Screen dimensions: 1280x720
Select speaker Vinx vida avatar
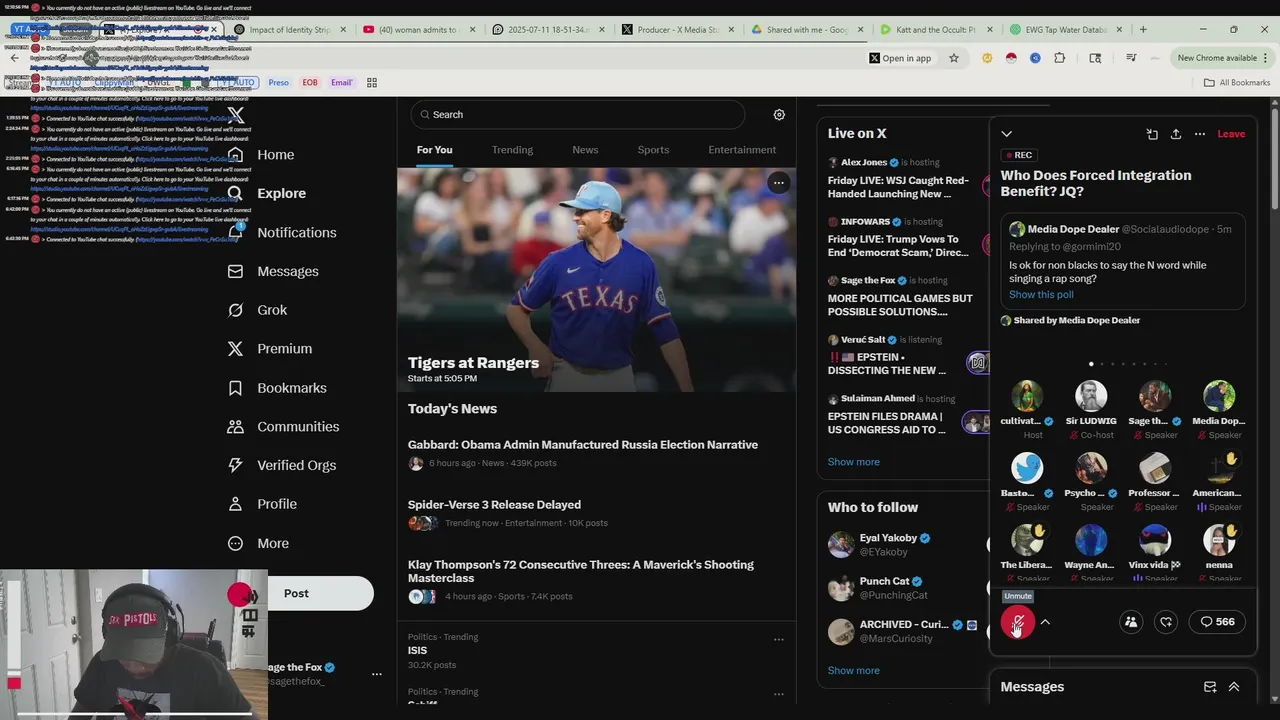1155,540
